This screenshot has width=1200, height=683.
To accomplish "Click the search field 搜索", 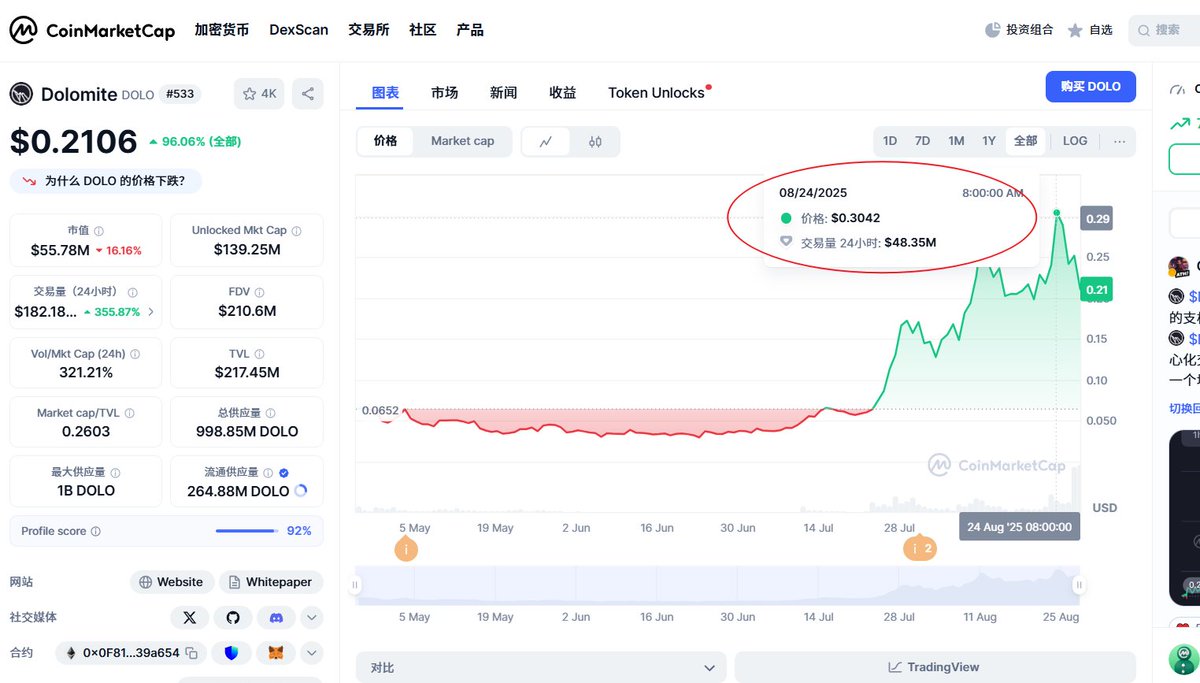I will click(1165, 30).
